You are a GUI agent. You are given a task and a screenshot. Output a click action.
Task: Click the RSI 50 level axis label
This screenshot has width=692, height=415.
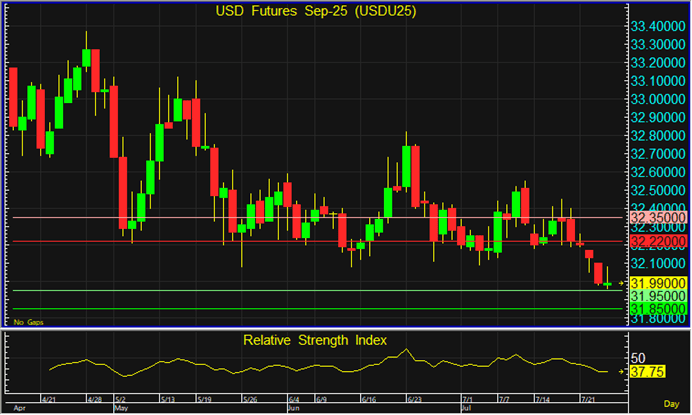click(637, 358)
